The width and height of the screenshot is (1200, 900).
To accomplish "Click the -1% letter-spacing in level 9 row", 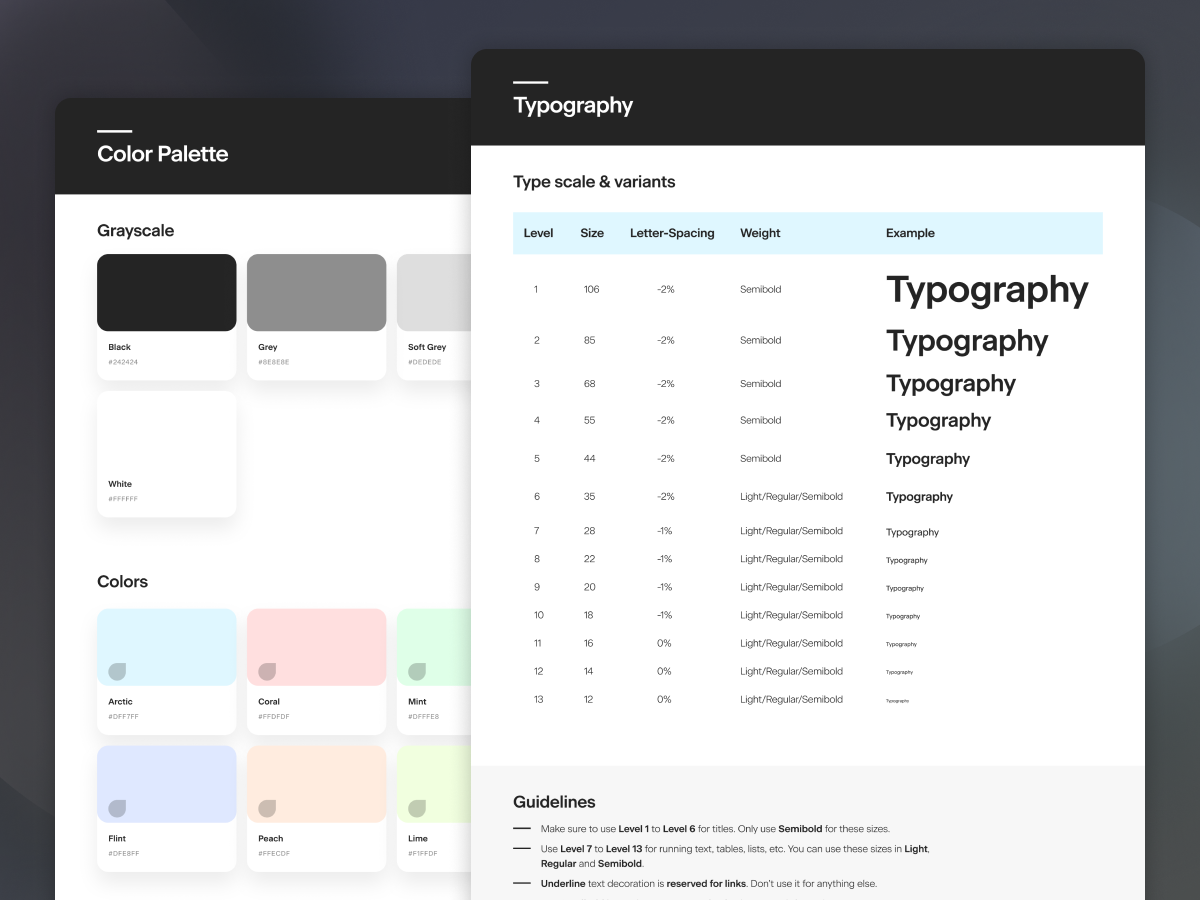I will (665, 587).
